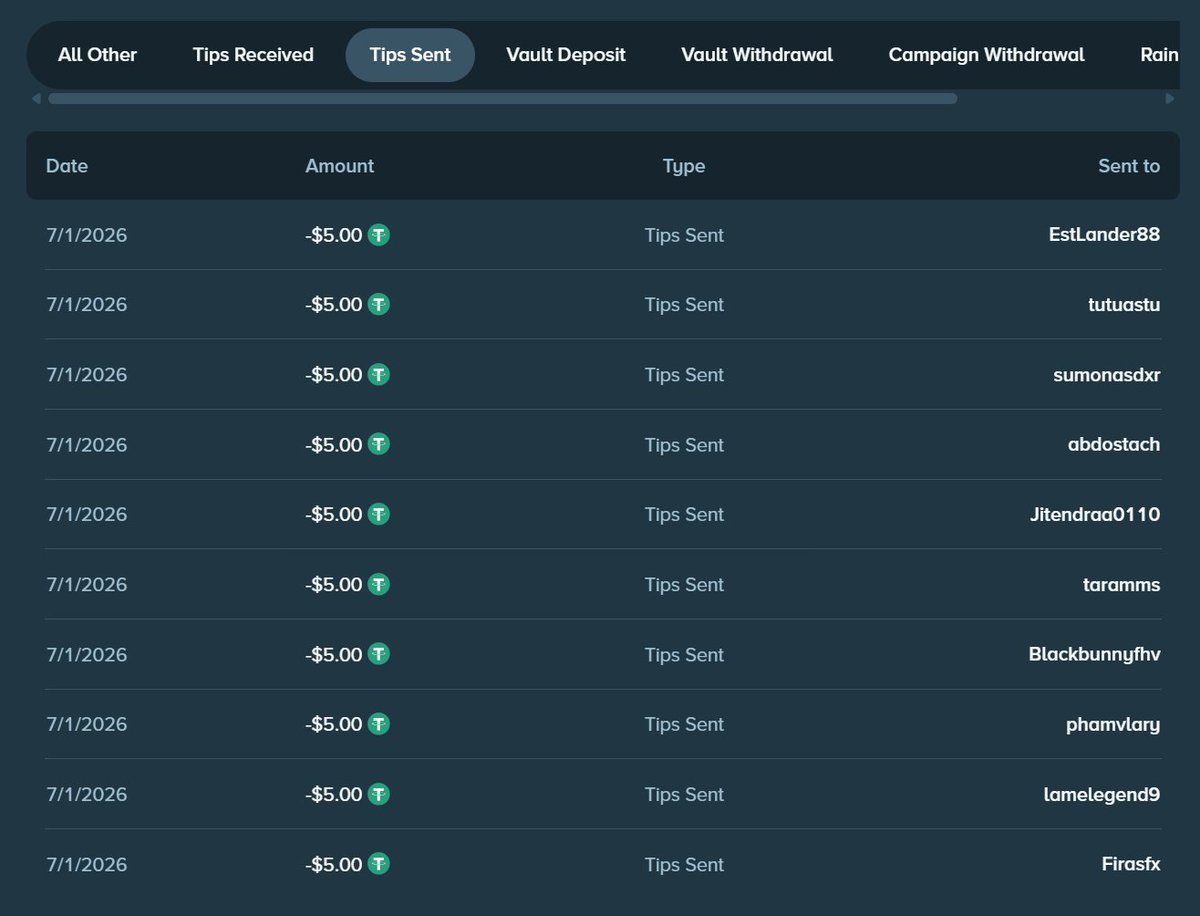Open recipient phamvlary
Screen dimensions: 1200x916
click(x=1113, y=724)
